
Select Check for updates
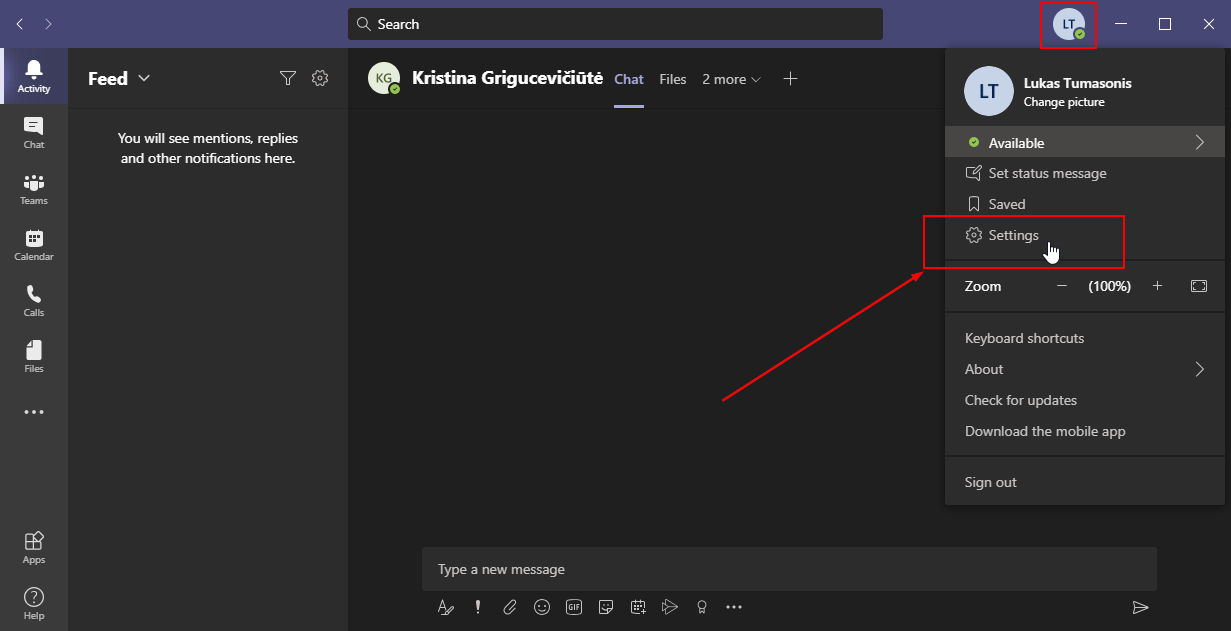[1084, 400]
